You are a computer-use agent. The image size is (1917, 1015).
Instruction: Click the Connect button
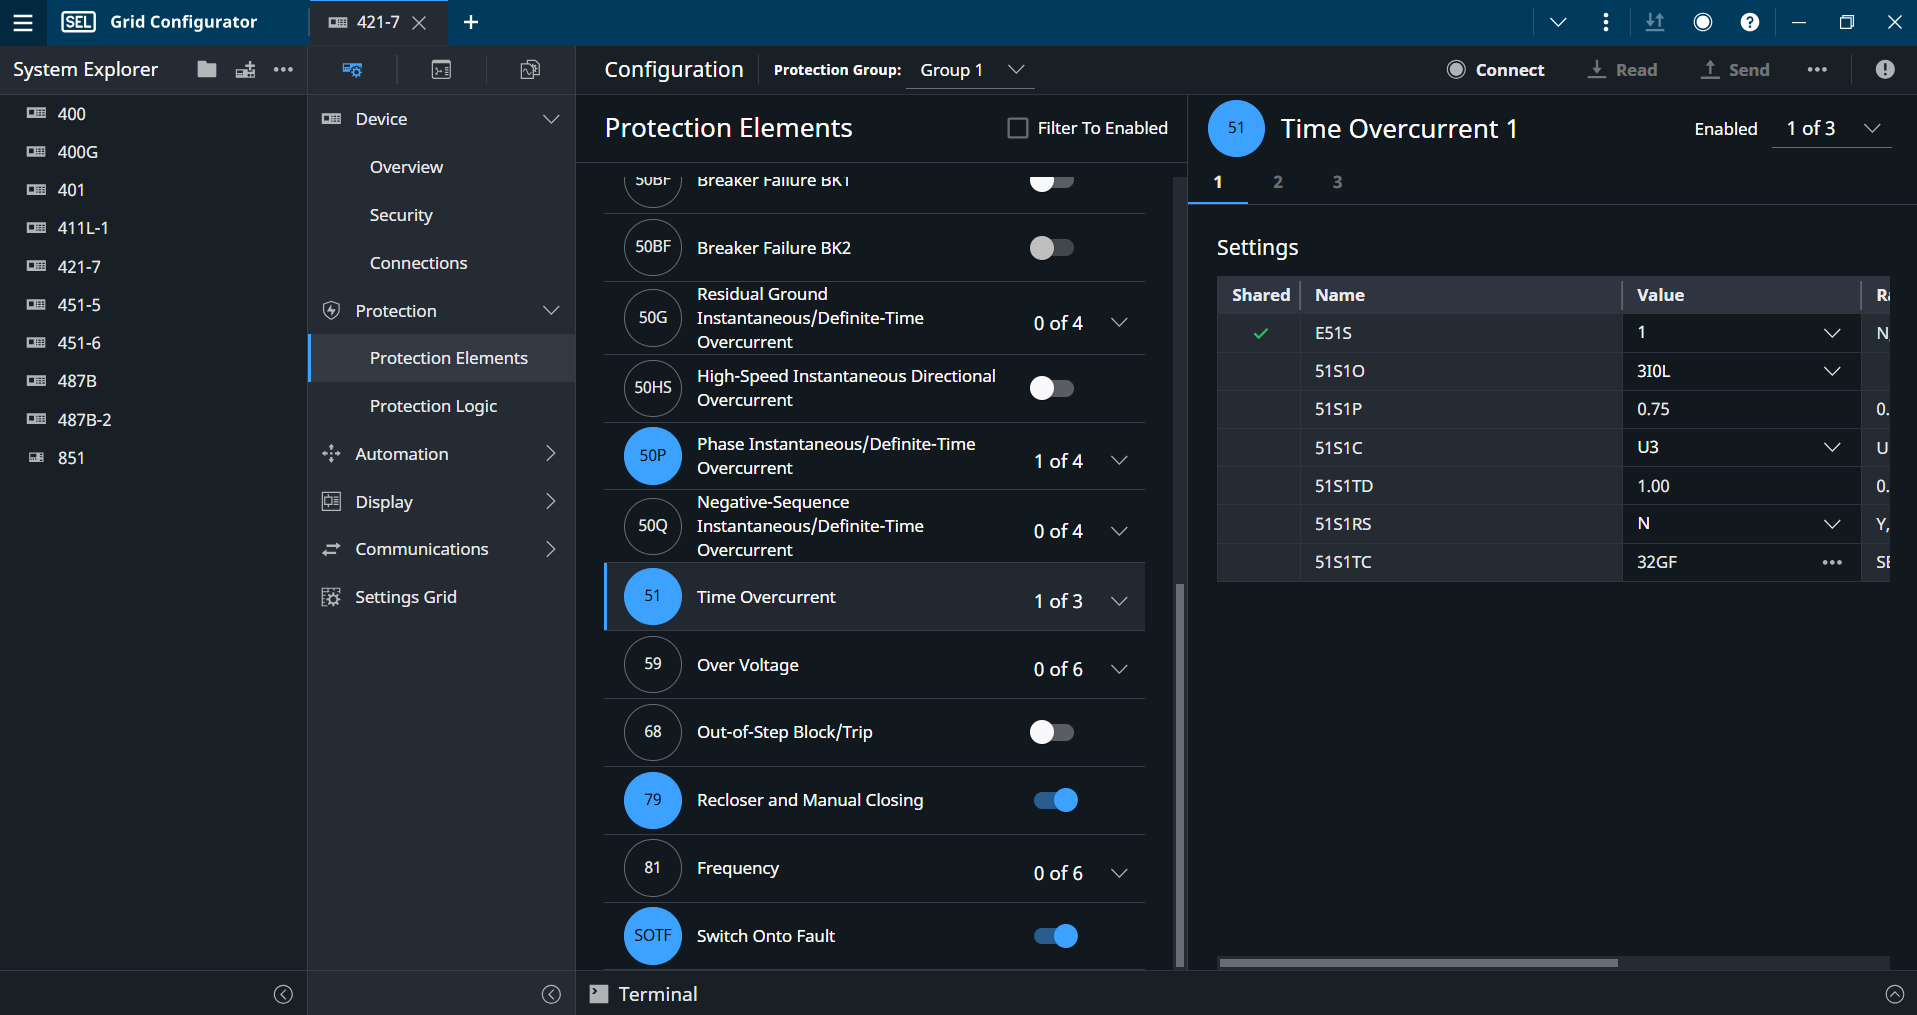pyautogui.click(x=1496, y=70)
